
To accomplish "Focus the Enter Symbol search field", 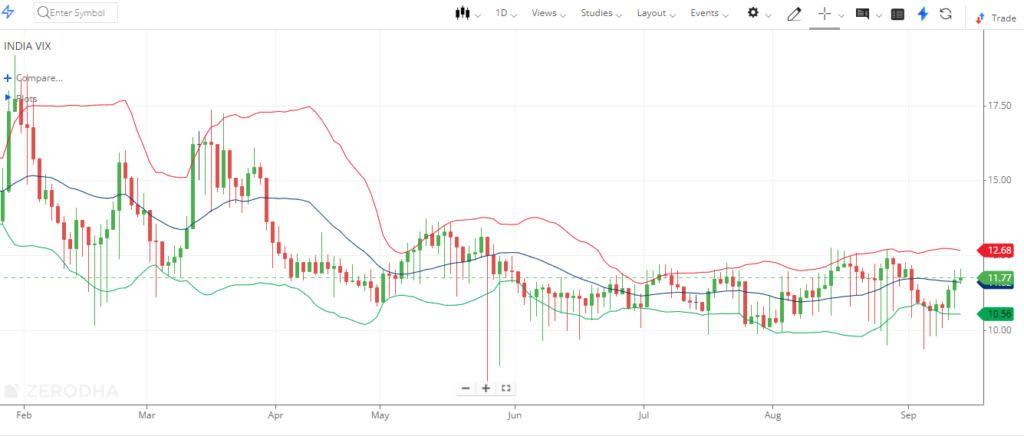I will point(76,12).
